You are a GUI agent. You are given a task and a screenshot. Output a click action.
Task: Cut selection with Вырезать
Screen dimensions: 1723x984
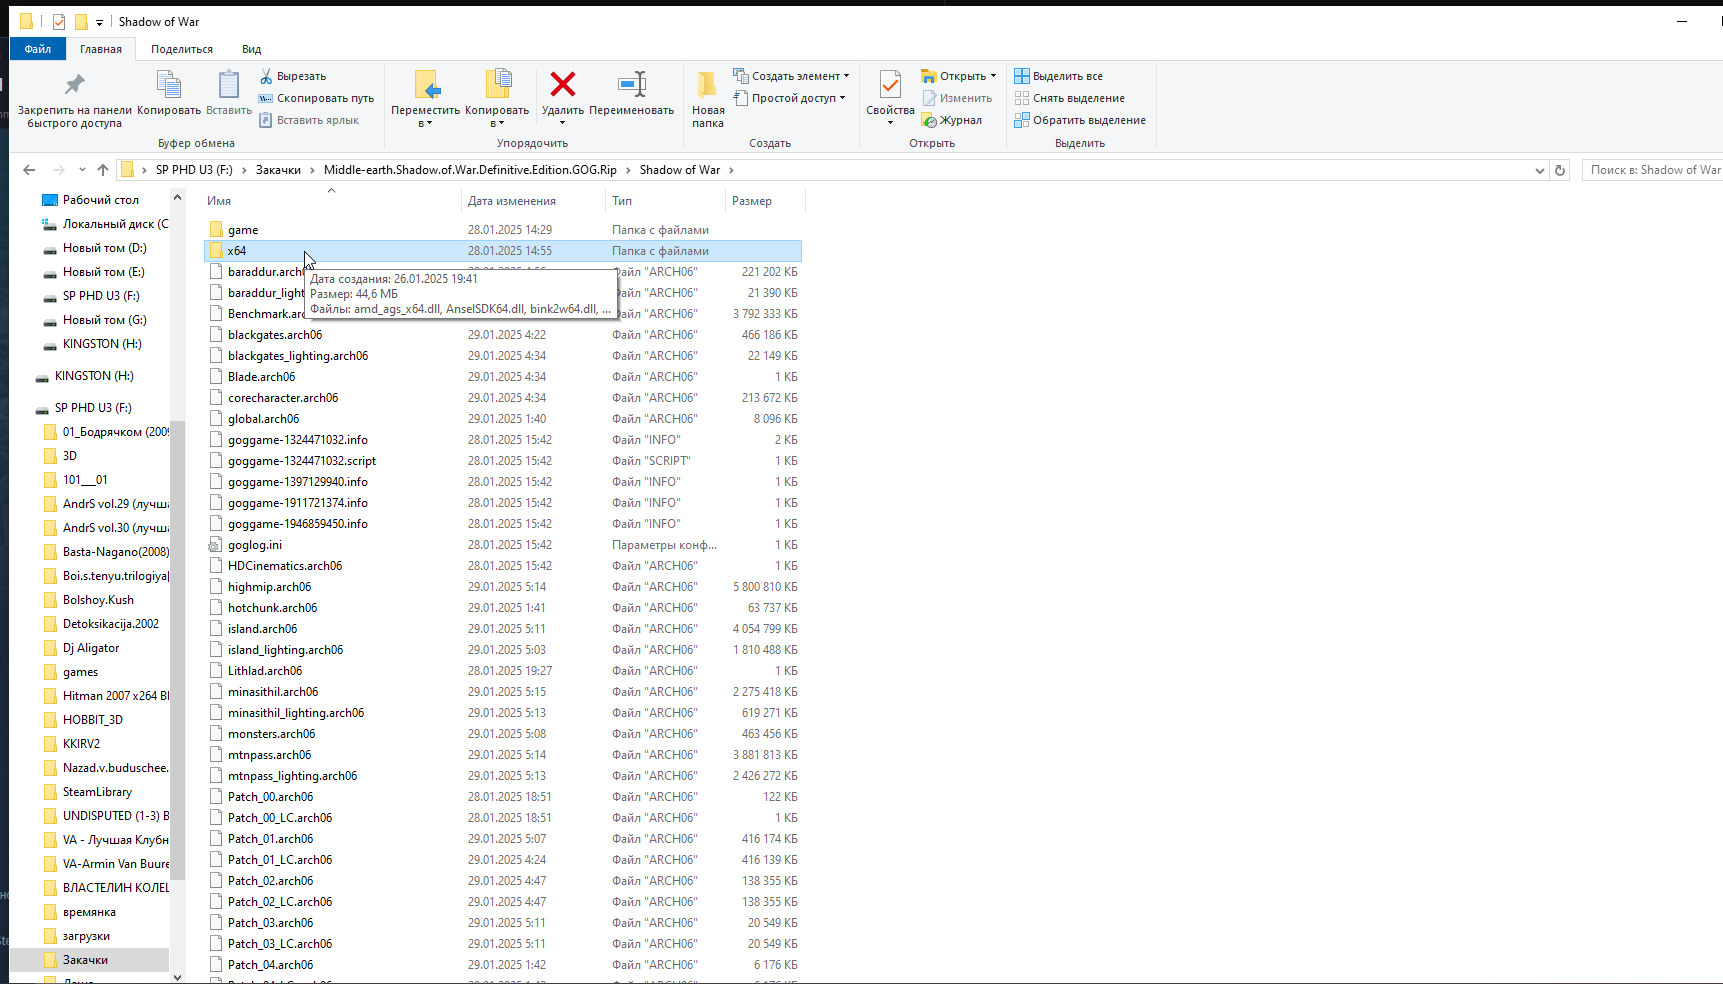click(293, 76)
